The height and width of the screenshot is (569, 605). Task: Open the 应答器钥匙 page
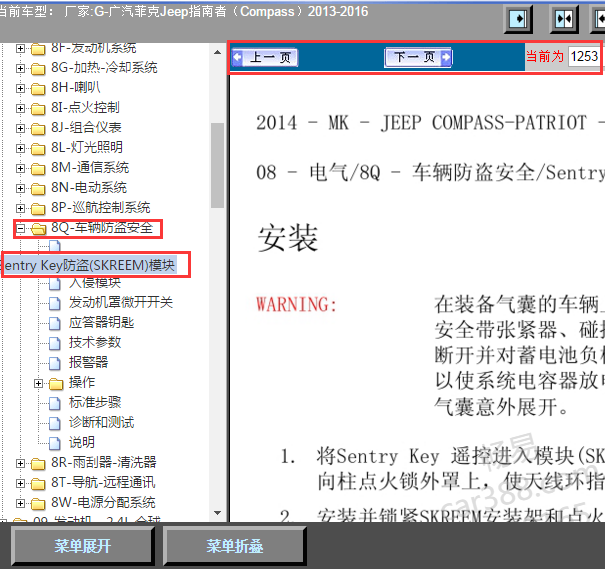[101, 322]
